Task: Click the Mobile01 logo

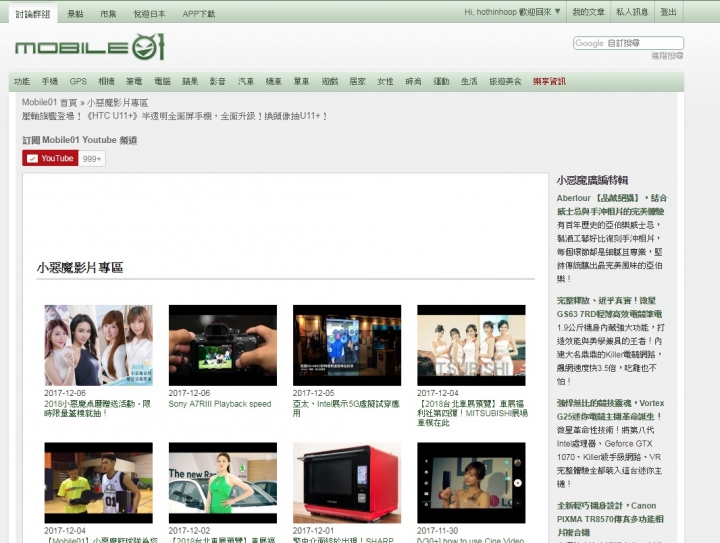Action: point(90,47)
